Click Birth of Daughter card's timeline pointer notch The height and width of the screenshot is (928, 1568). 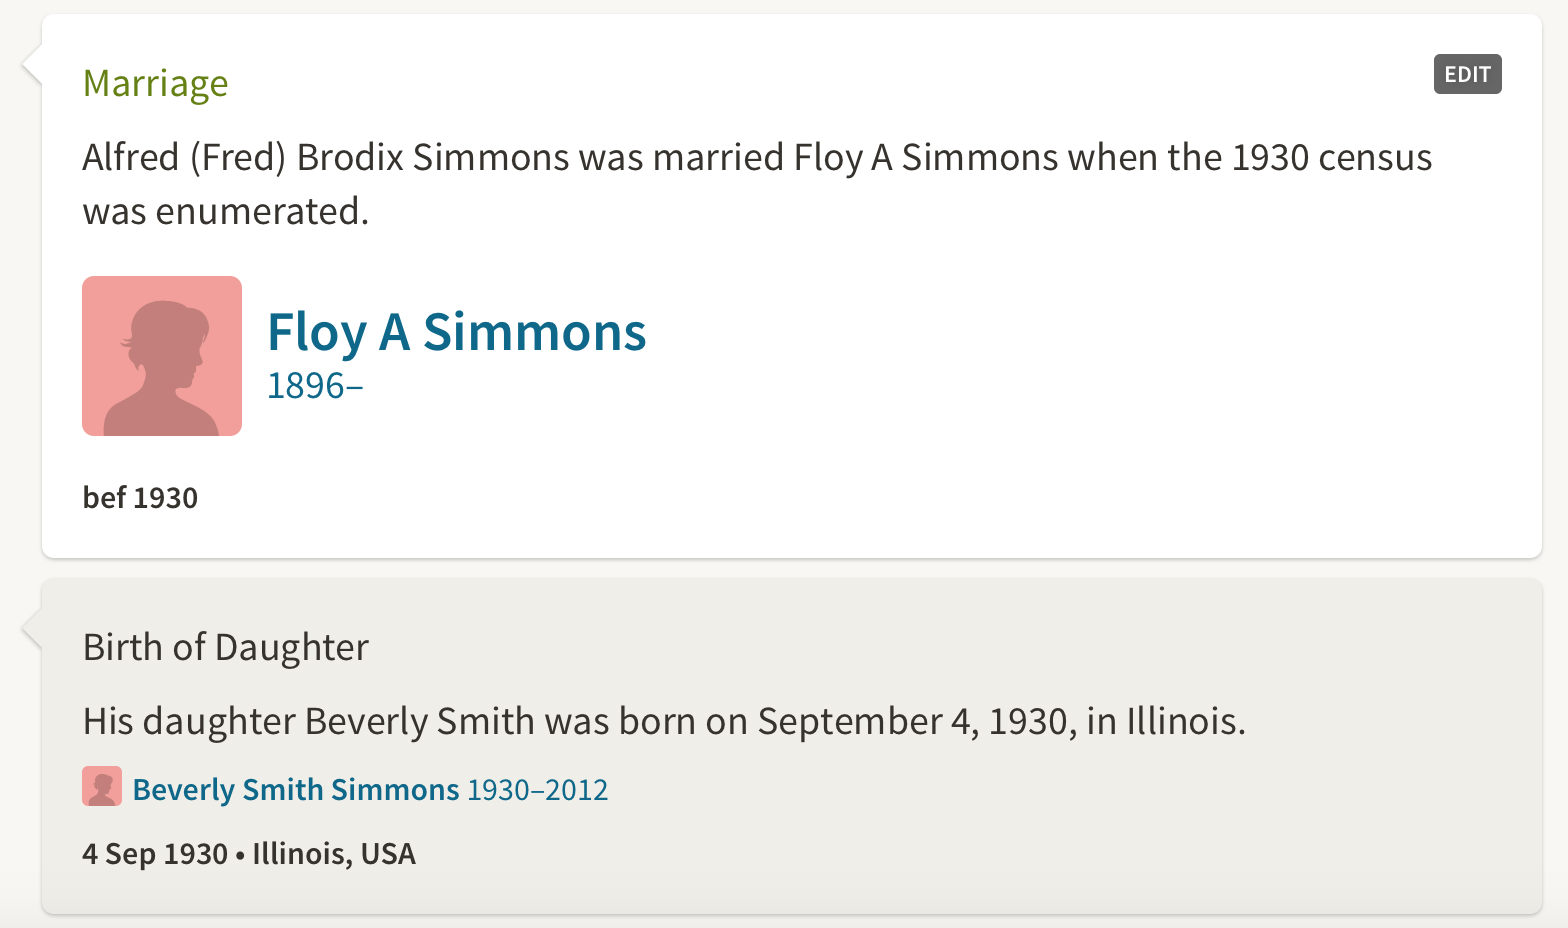(32, 629)
